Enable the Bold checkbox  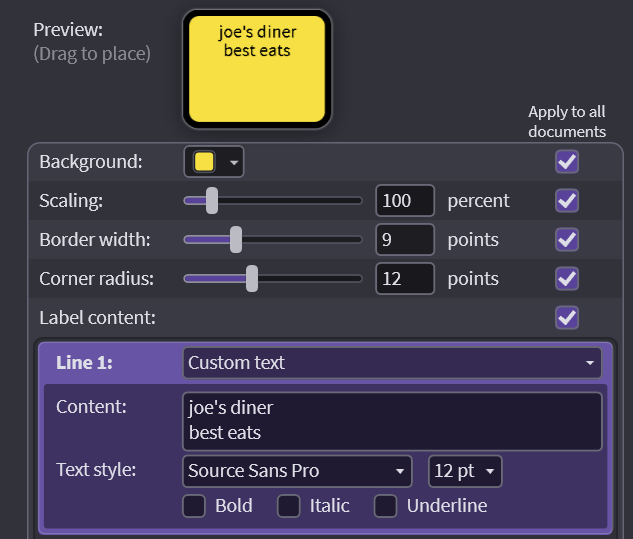pos(194,506)
